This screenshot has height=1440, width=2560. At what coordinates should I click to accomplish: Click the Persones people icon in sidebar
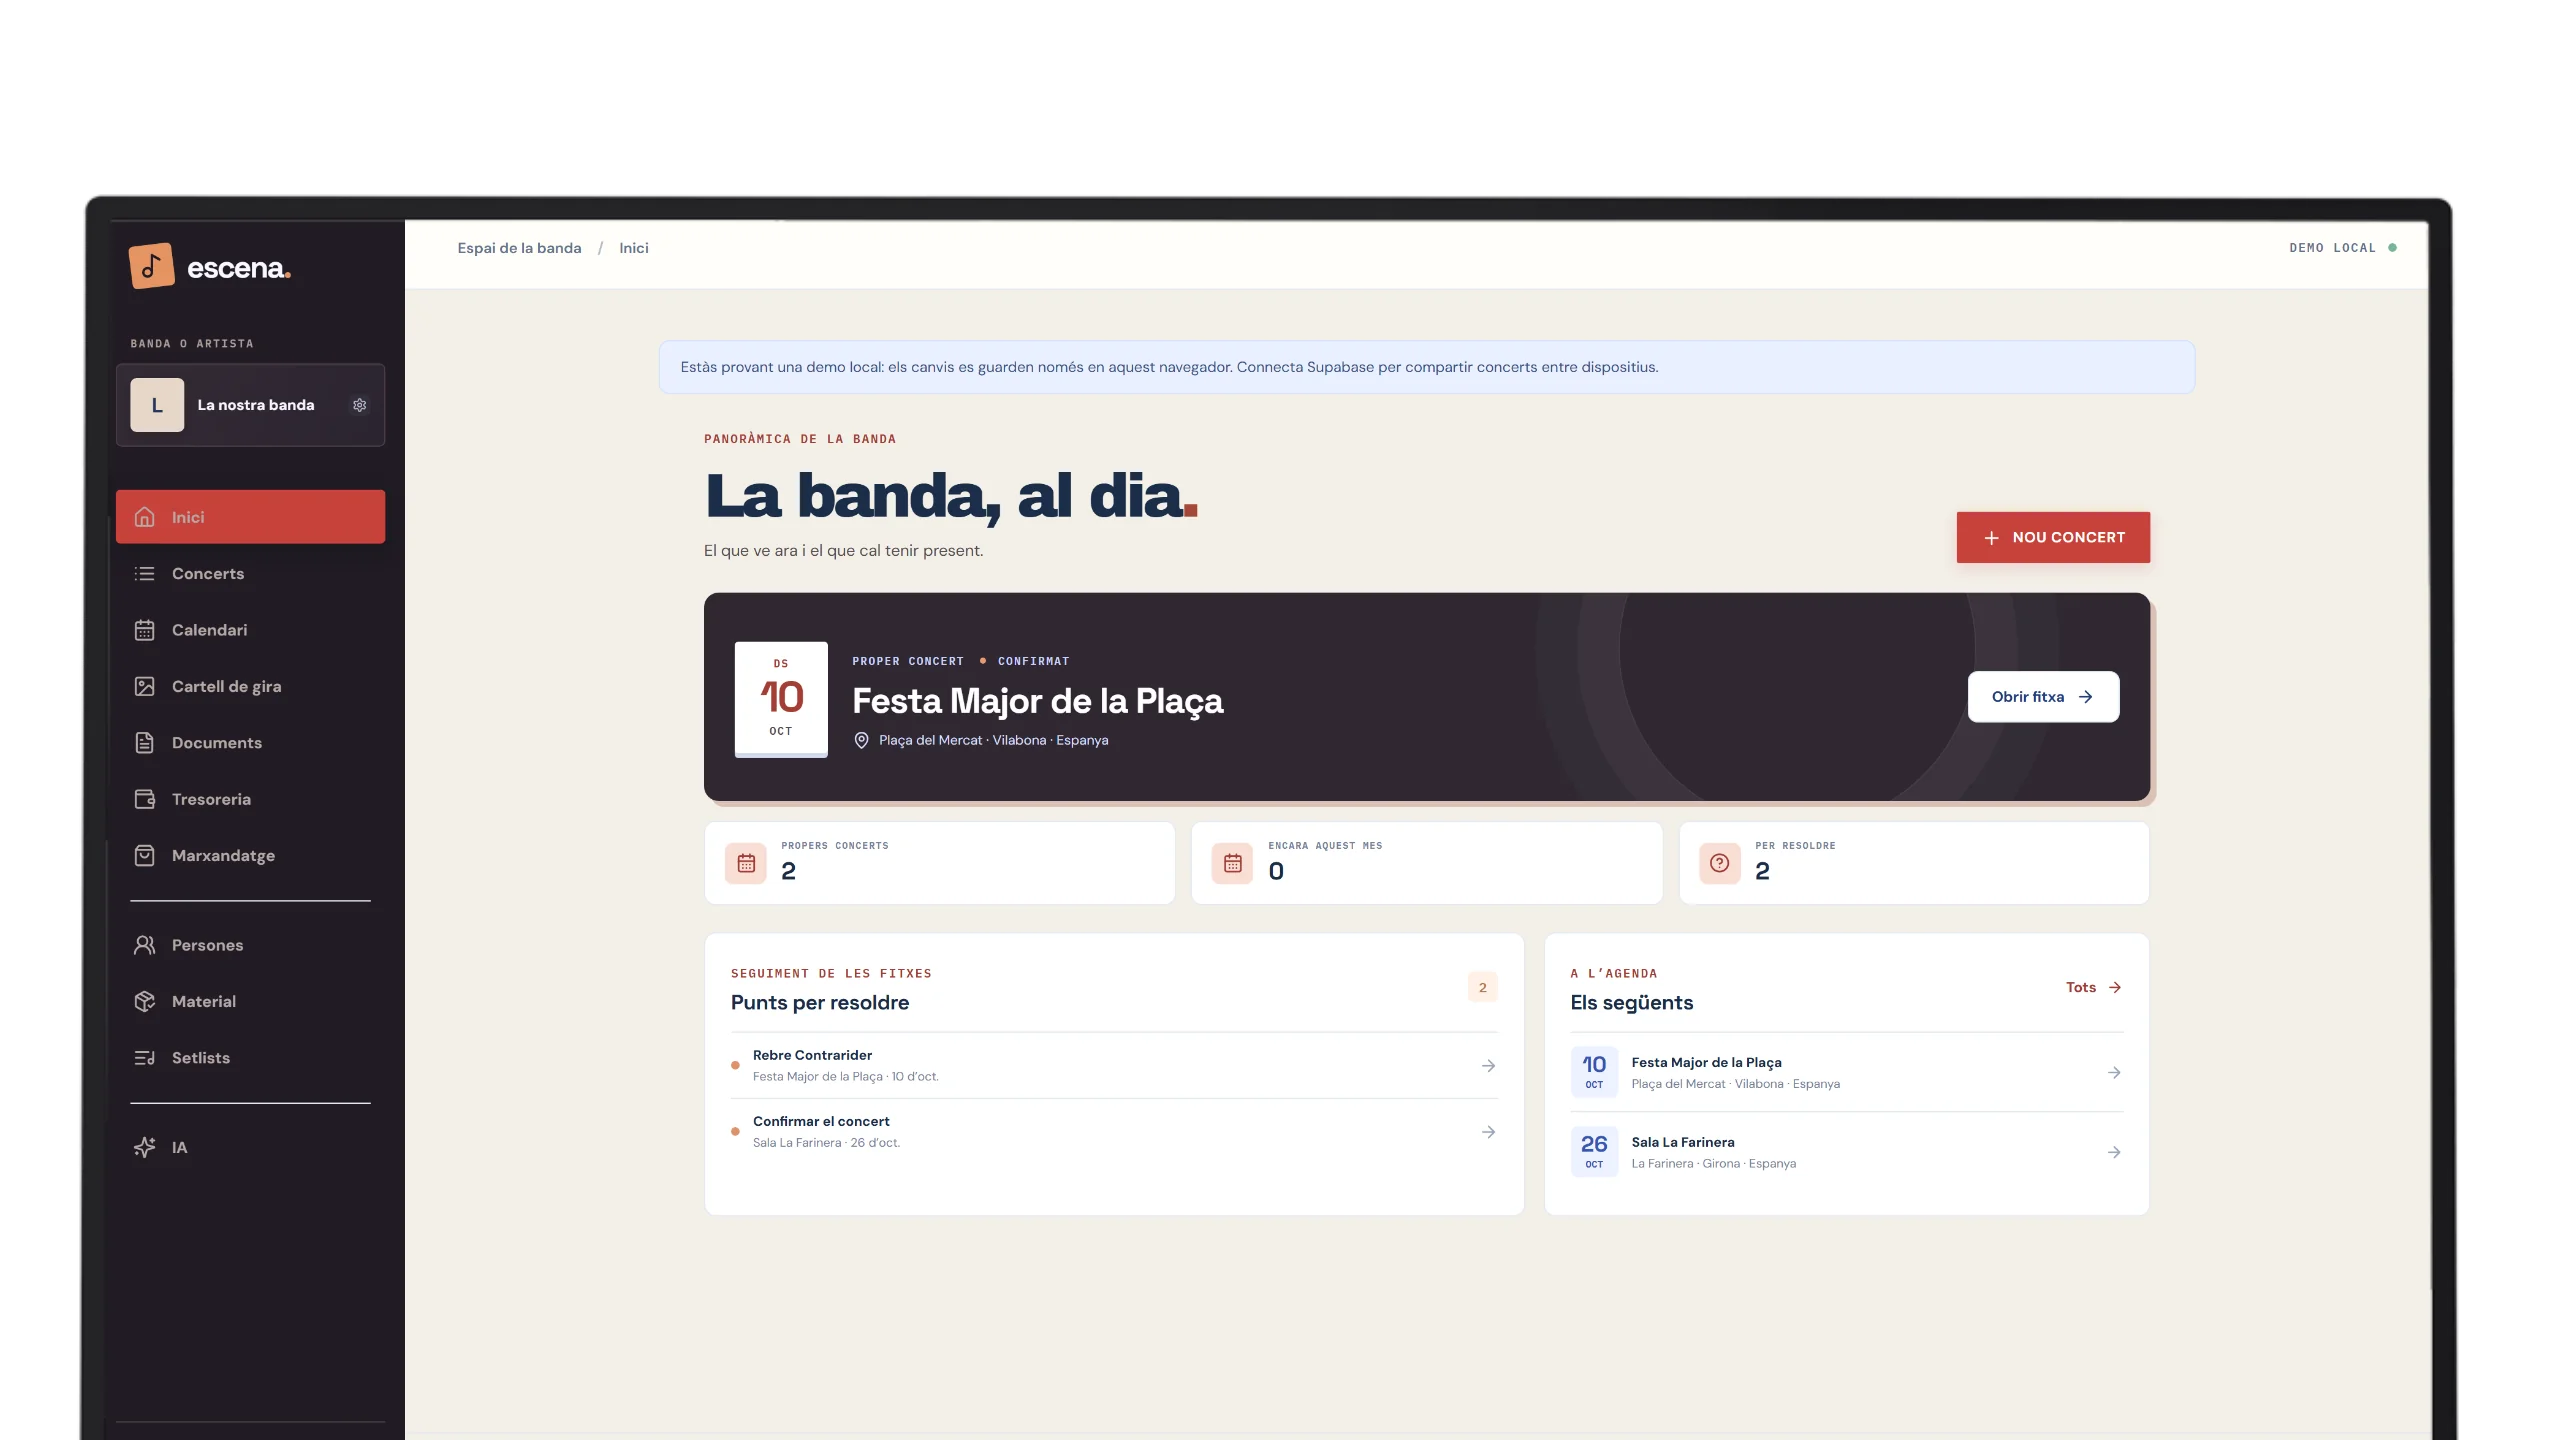coord(145,945)
